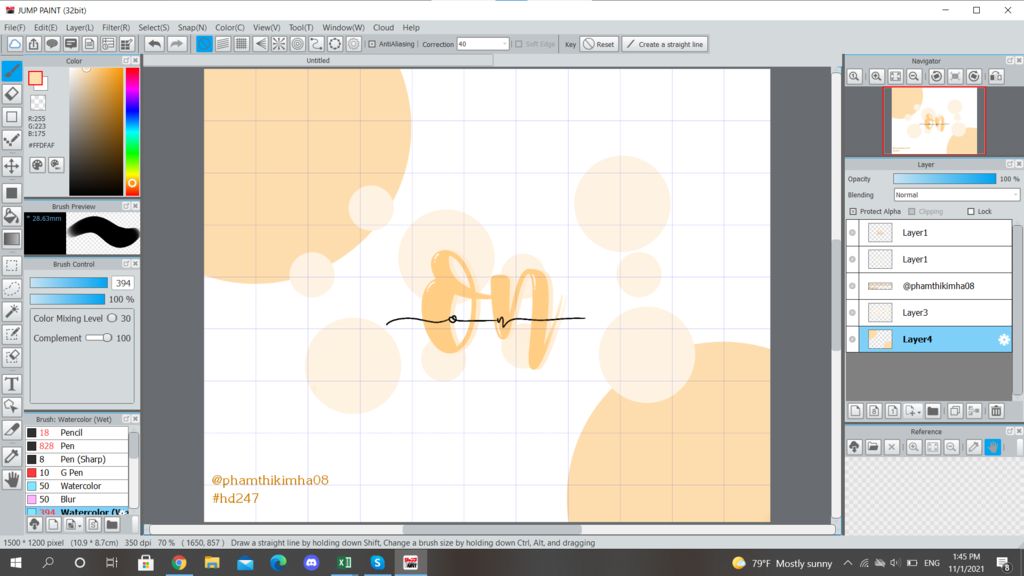Hide the Layer4 layer
This screenshot has width=1024, height=576.
852,340
